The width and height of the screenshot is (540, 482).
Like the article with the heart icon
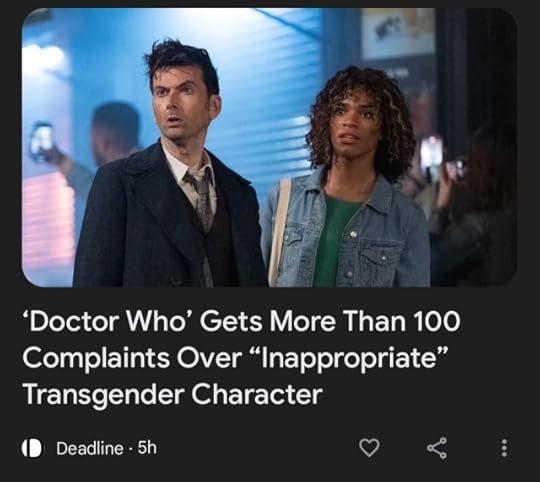(369, 448)
